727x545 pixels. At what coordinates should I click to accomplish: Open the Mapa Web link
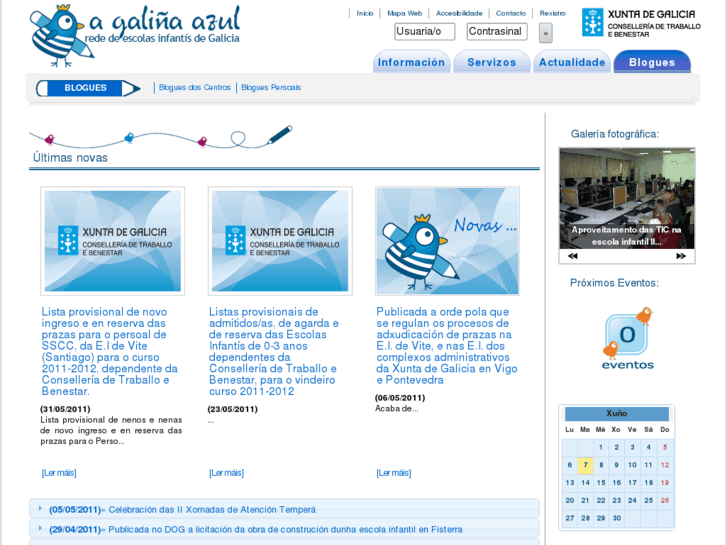click(404, 13)
